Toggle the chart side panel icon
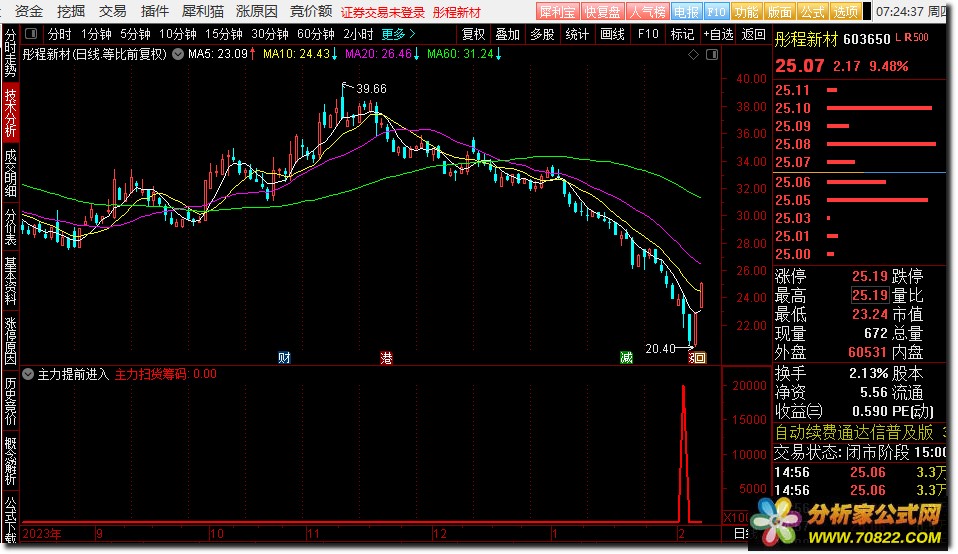 click(712, 55)
